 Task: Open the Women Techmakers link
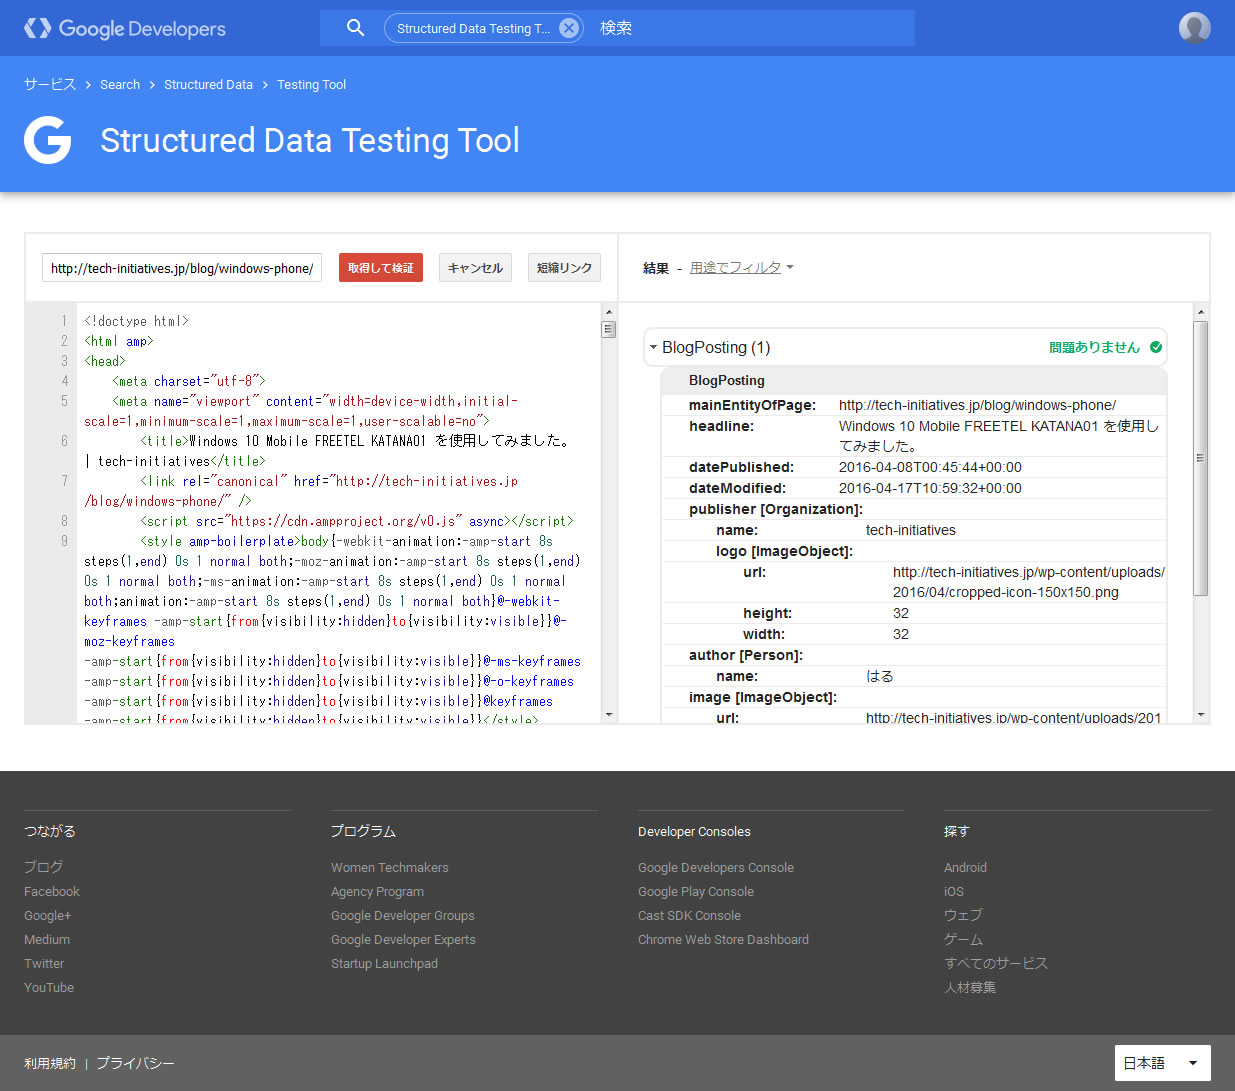(390, 867)
